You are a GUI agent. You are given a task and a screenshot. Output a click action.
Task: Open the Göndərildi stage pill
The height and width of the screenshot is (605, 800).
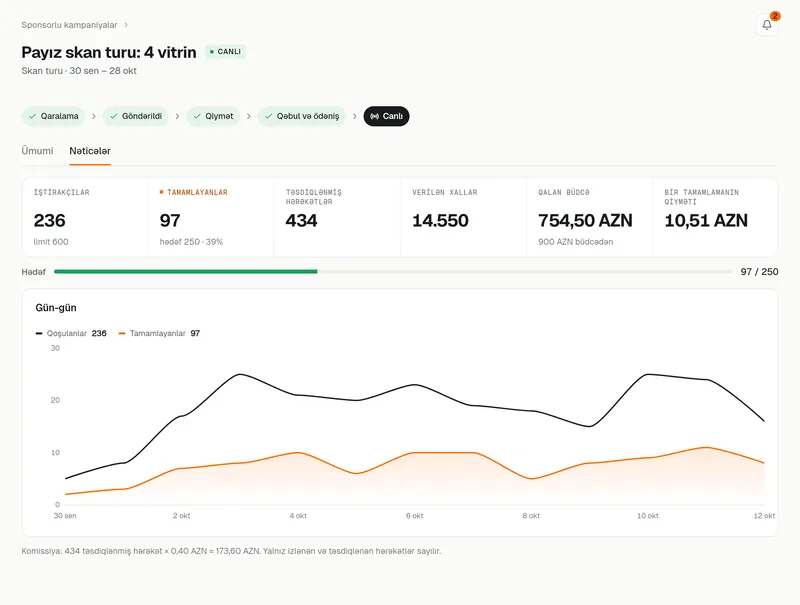click(x=136, y=116)
